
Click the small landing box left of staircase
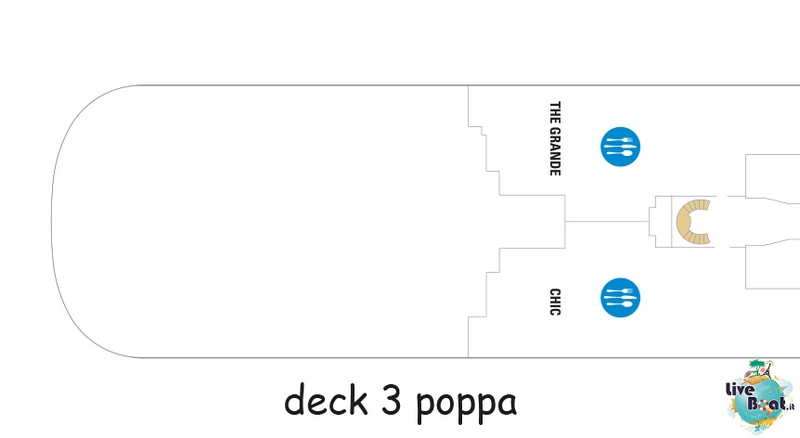point(660,222)
